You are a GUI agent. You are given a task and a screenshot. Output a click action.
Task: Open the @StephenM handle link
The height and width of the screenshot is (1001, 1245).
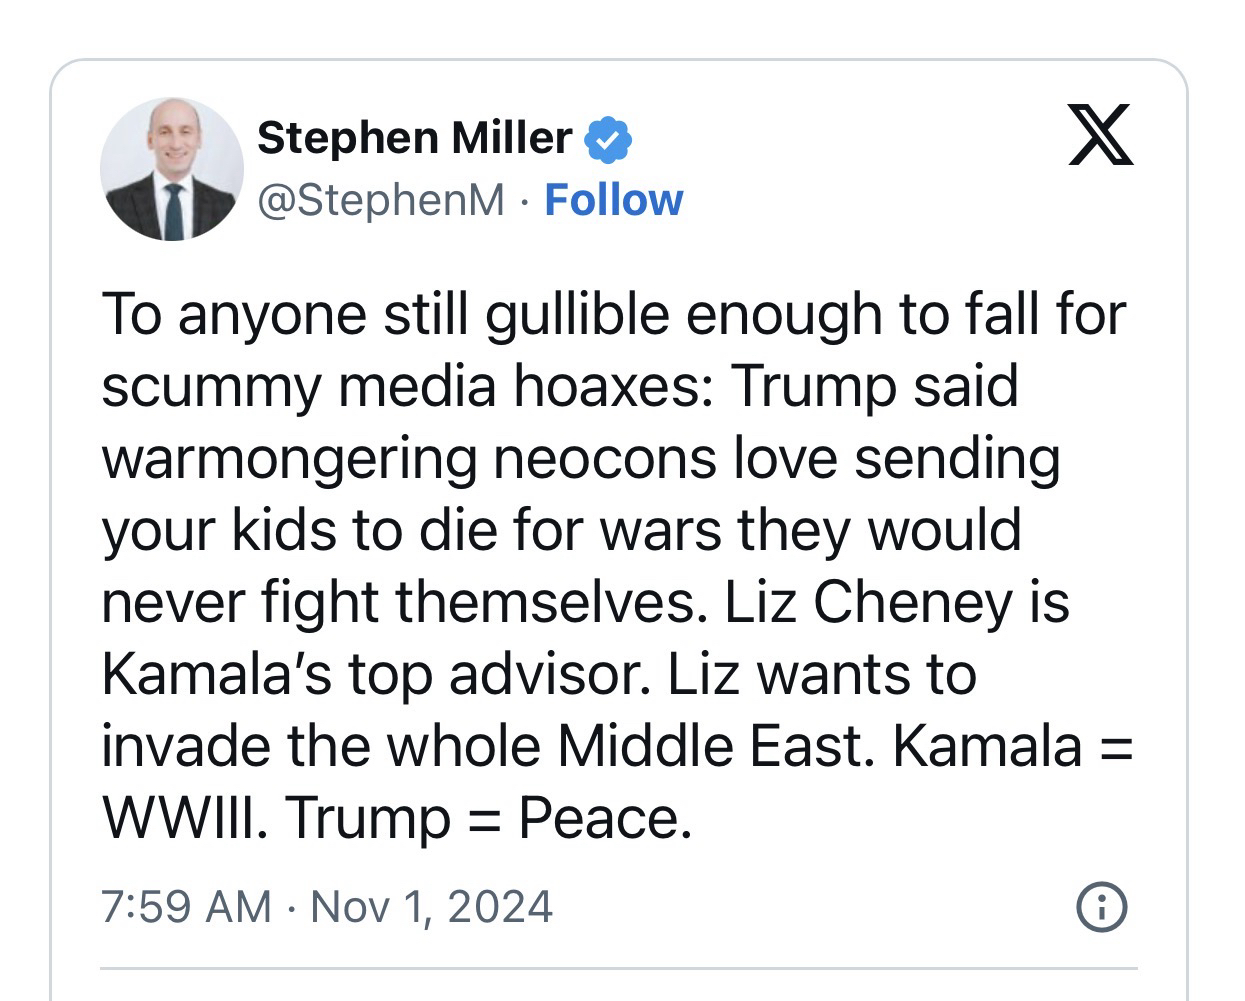(x=381, y=200)
